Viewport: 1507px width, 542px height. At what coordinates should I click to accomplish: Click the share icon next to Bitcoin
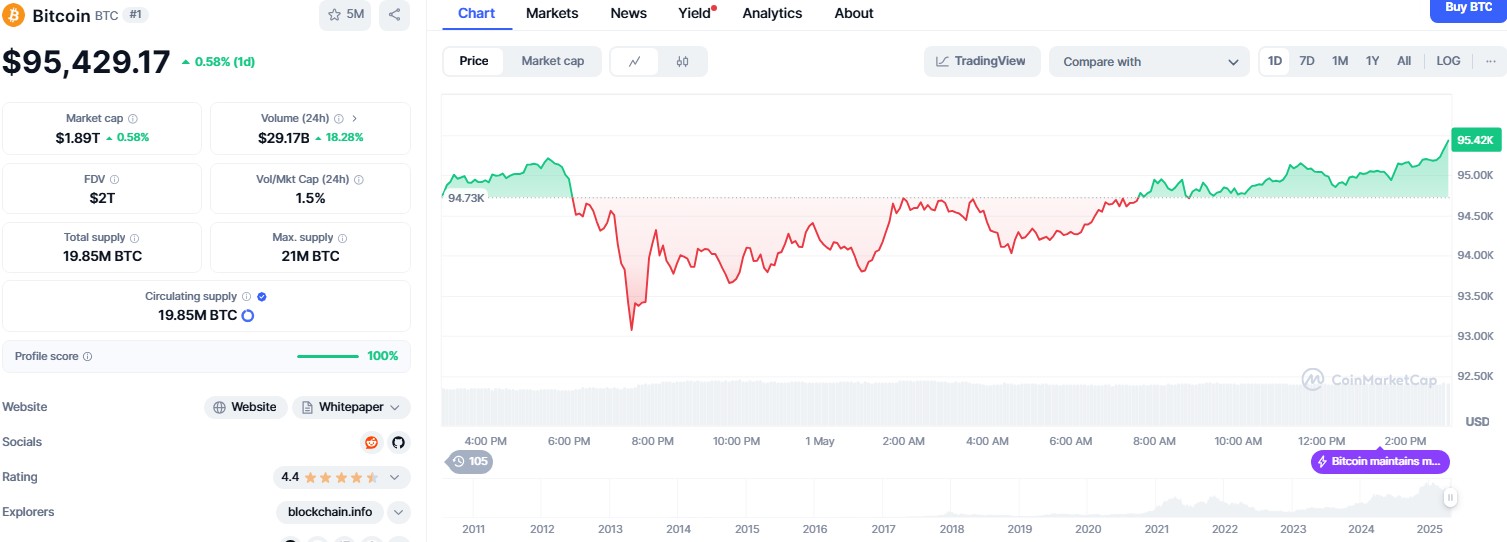coord(394,14)
